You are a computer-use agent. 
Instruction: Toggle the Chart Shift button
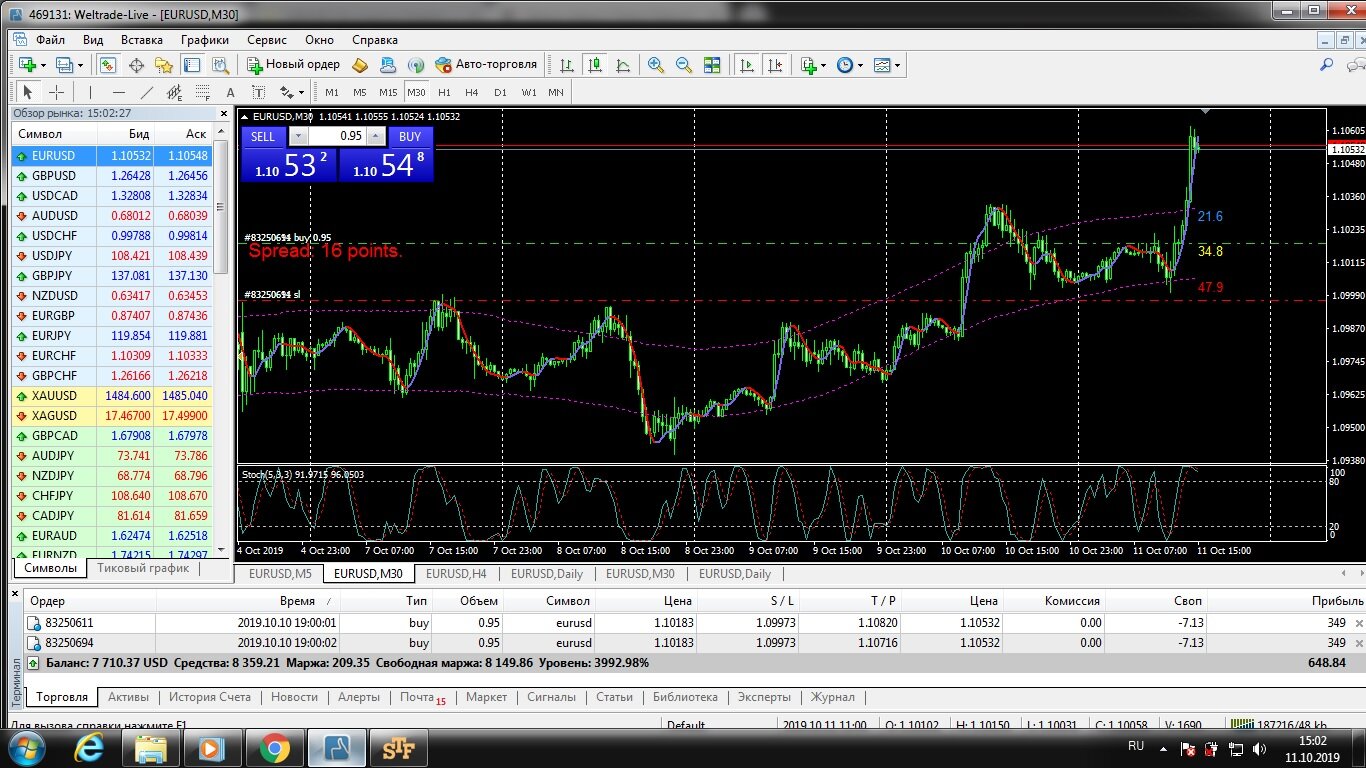[775, 65]
